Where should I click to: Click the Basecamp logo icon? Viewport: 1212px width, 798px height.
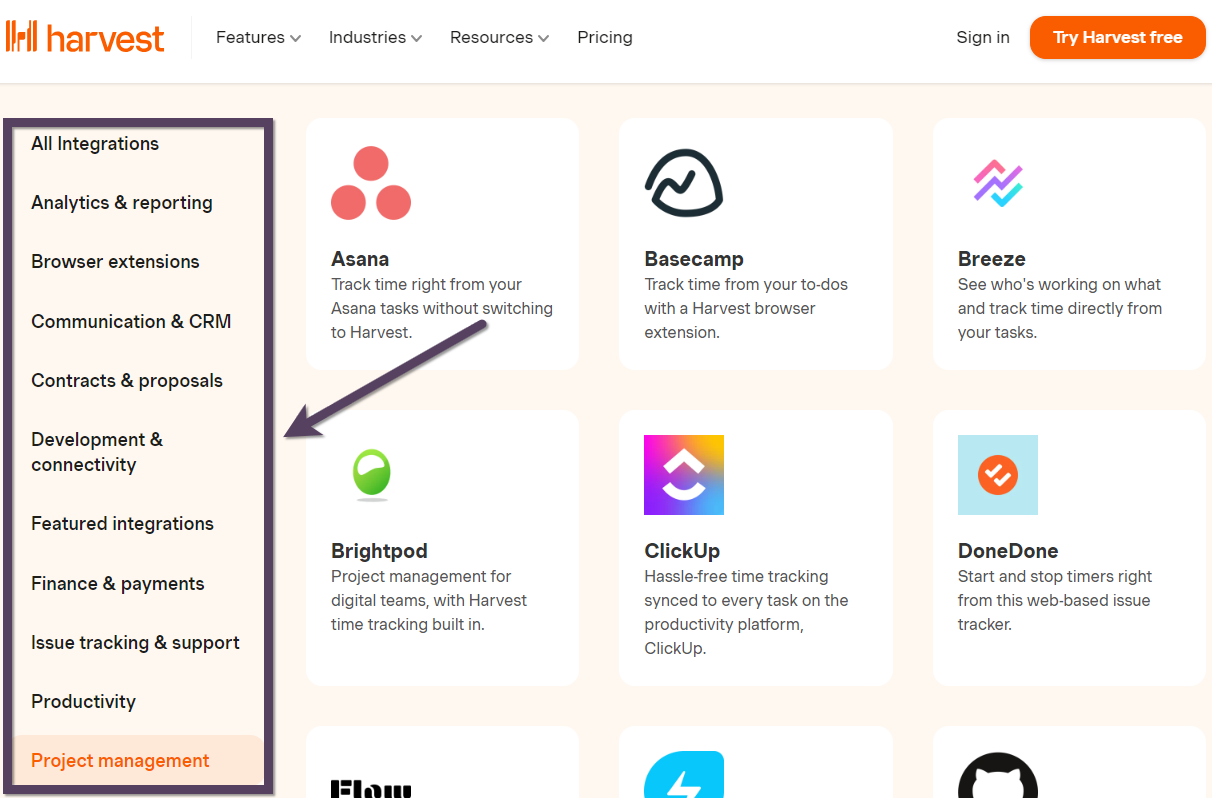point(684,183)
